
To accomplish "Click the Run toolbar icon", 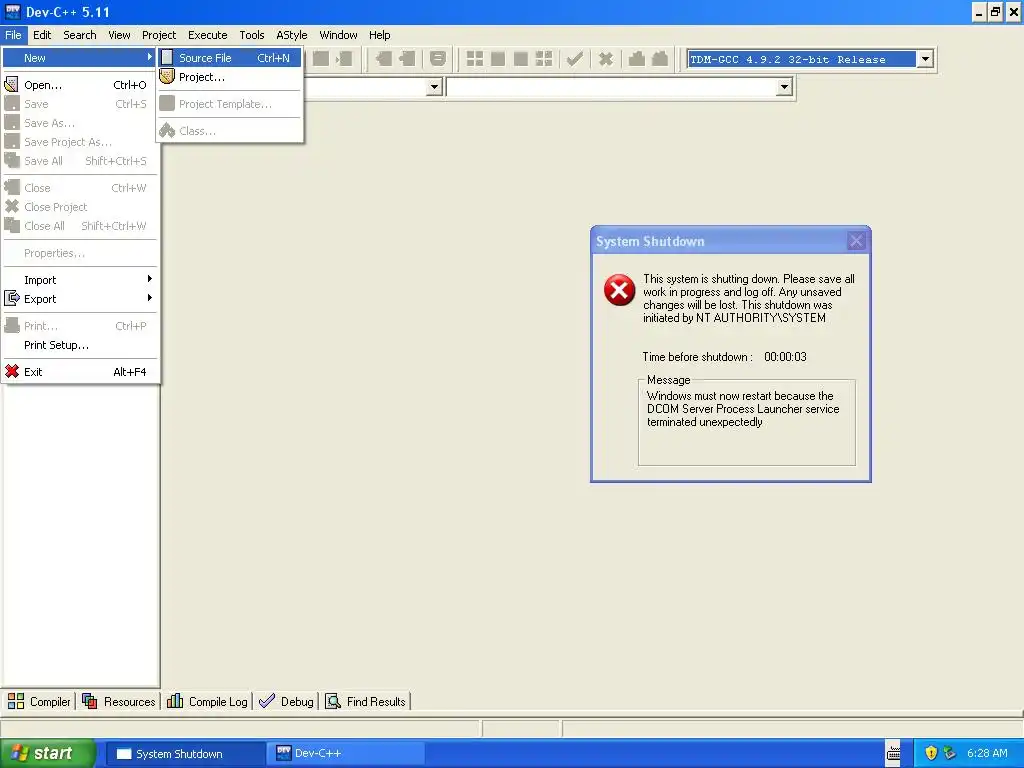I will point(498,59).
